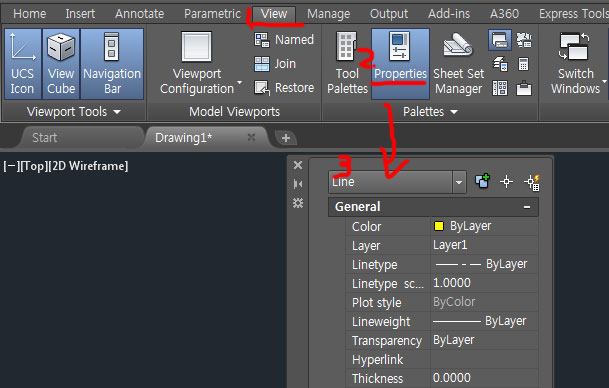Click the Named viewports icon
The image size is (609, 388).
coord(262,40)
